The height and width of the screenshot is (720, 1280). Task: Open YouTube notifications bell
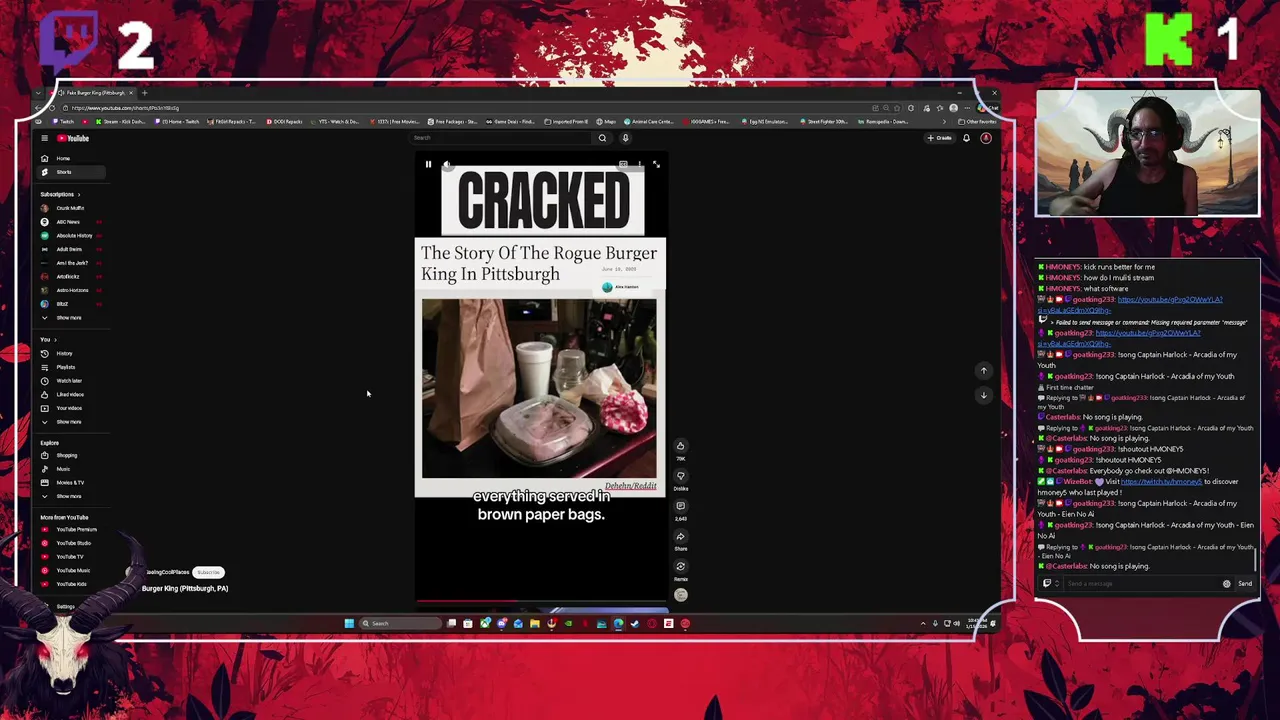pos(966,138)
